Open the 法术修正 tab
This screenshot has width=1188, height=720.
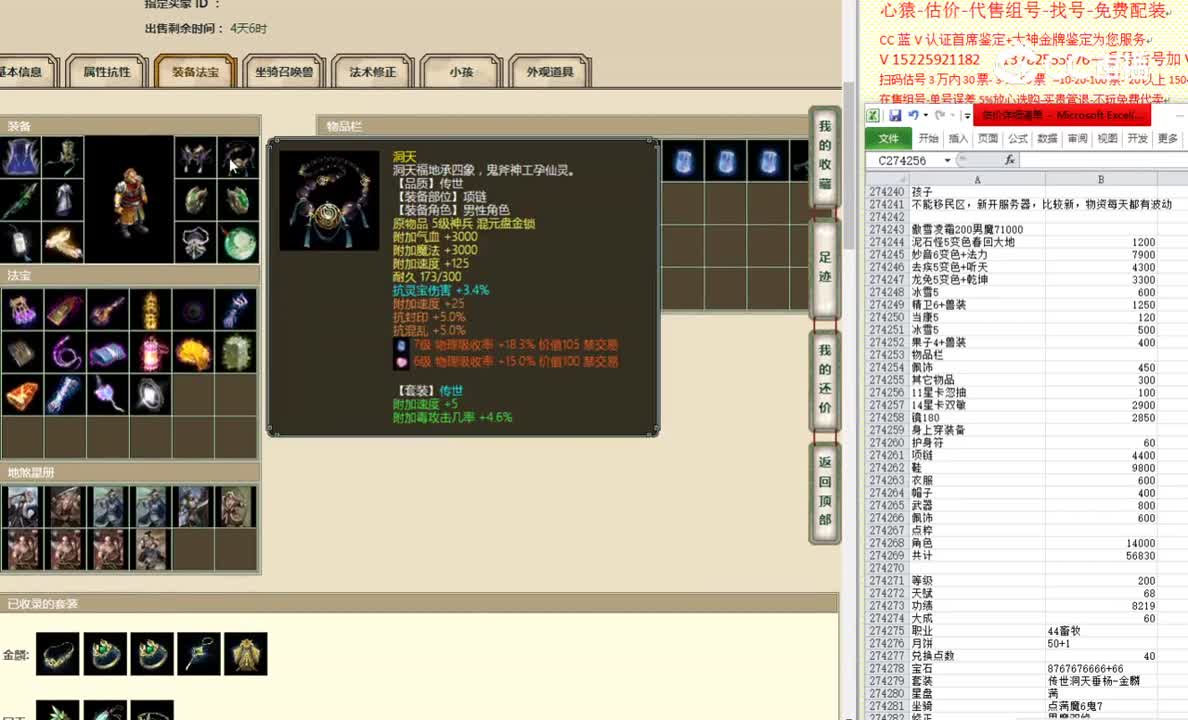(x=373, y=72)
